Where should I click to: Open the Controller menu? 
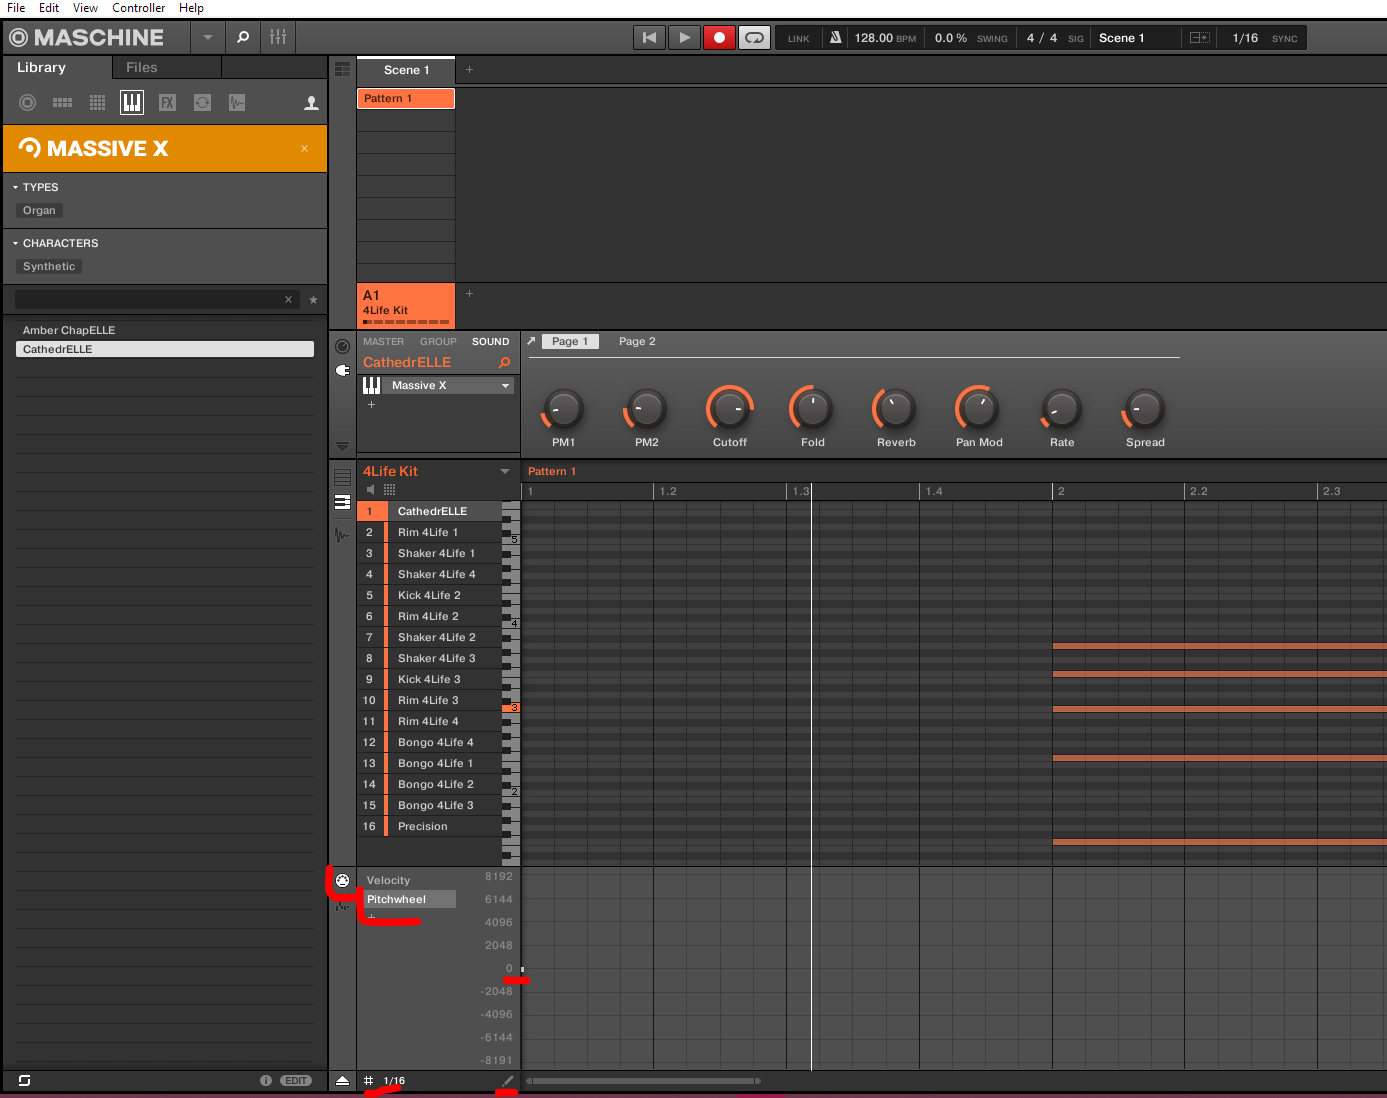(139, 8)
